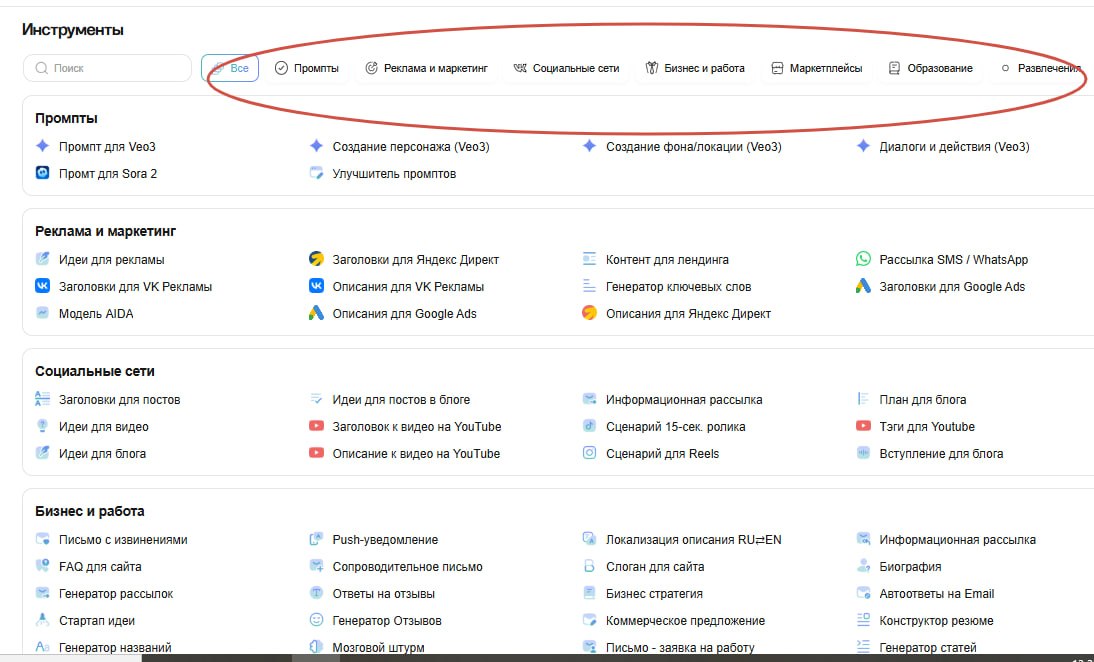Click the WhatsApp icon next to Рассылка SMS

(x=863, y=259)
